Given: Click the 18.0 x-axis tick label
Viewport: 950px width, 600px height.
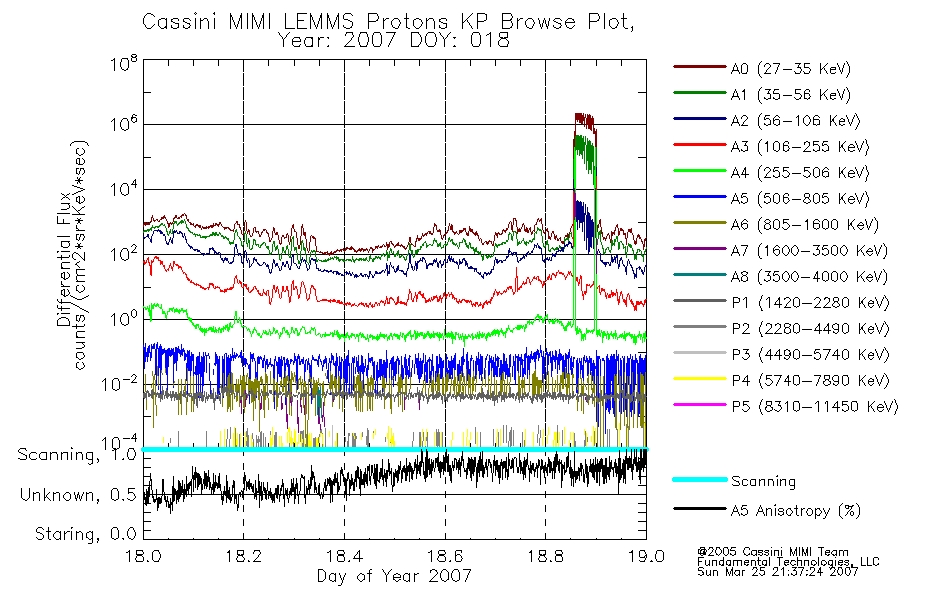Looking at the screenshot, I should pyautogui.click(x=144, y=556).
